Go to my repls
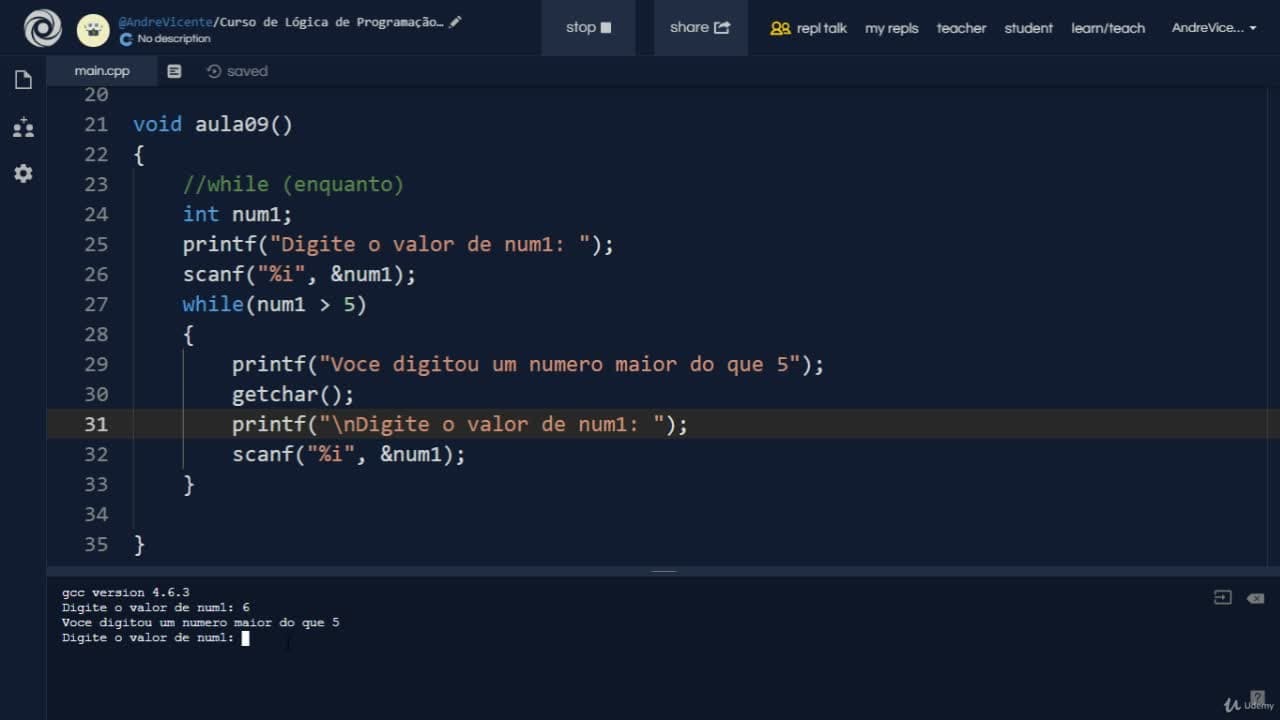Screen dimensions: 1280x720 click(891, 28)
